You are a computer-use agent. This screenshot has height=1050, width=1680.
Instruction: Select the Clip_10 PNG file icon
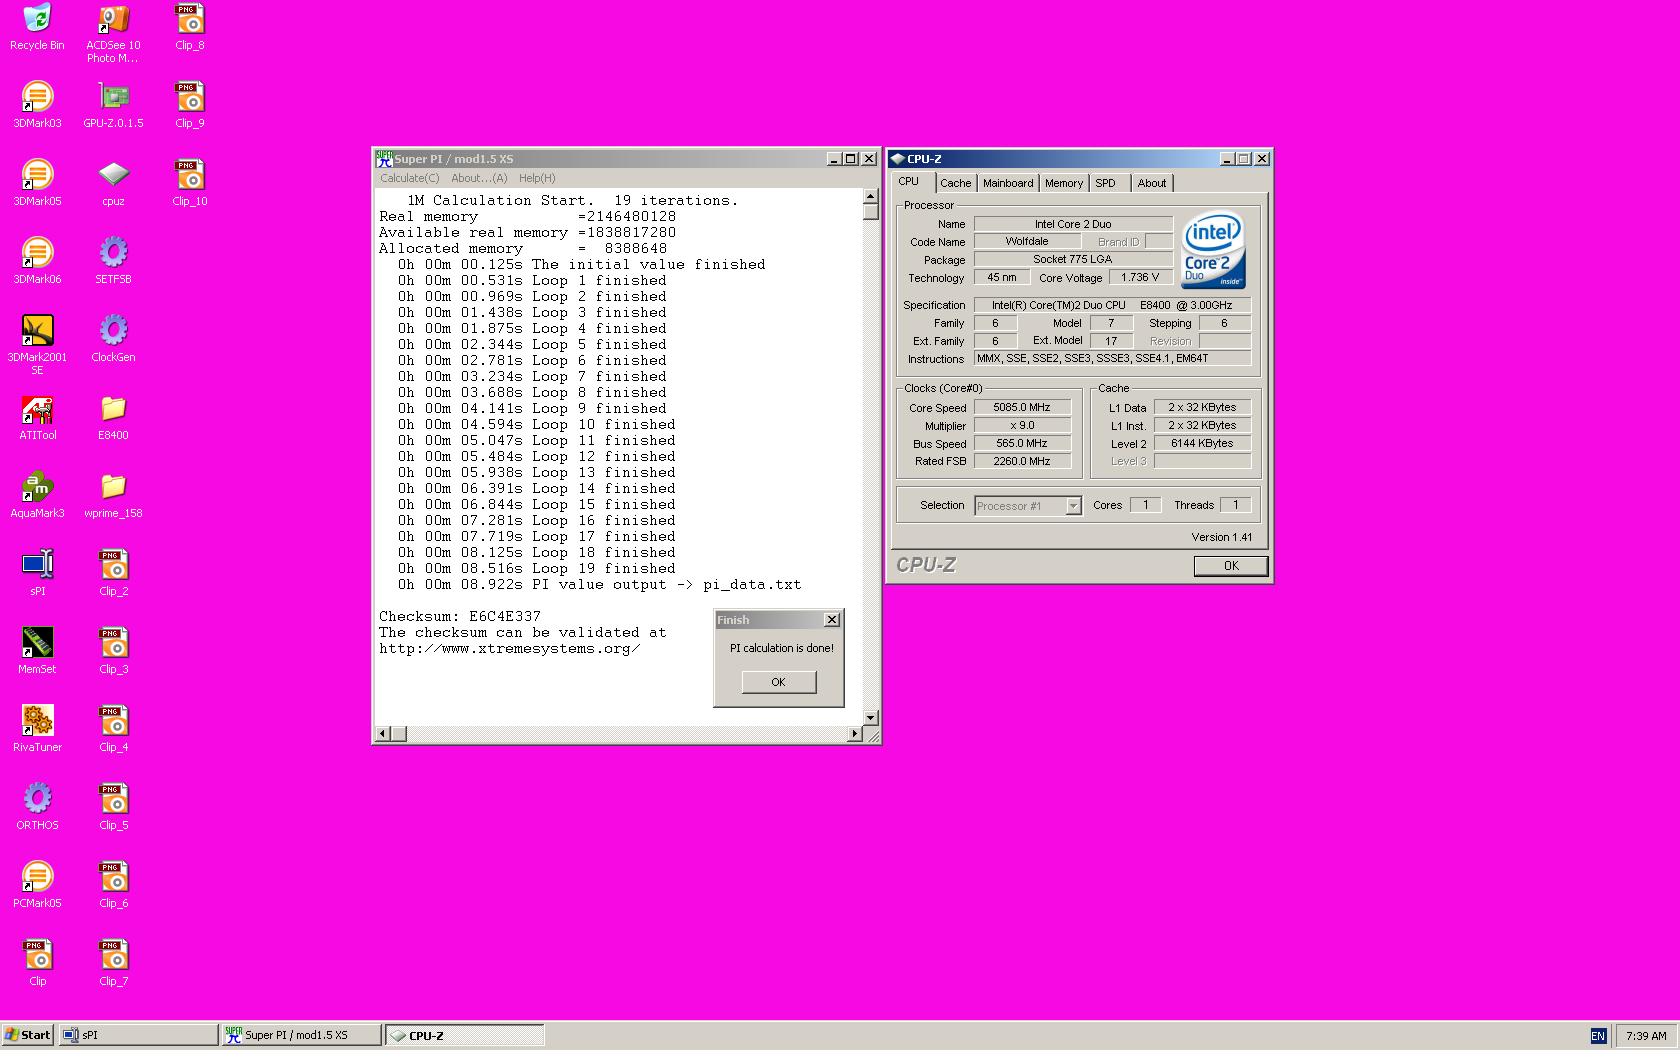pyautogui.click(x=190, y=183)
